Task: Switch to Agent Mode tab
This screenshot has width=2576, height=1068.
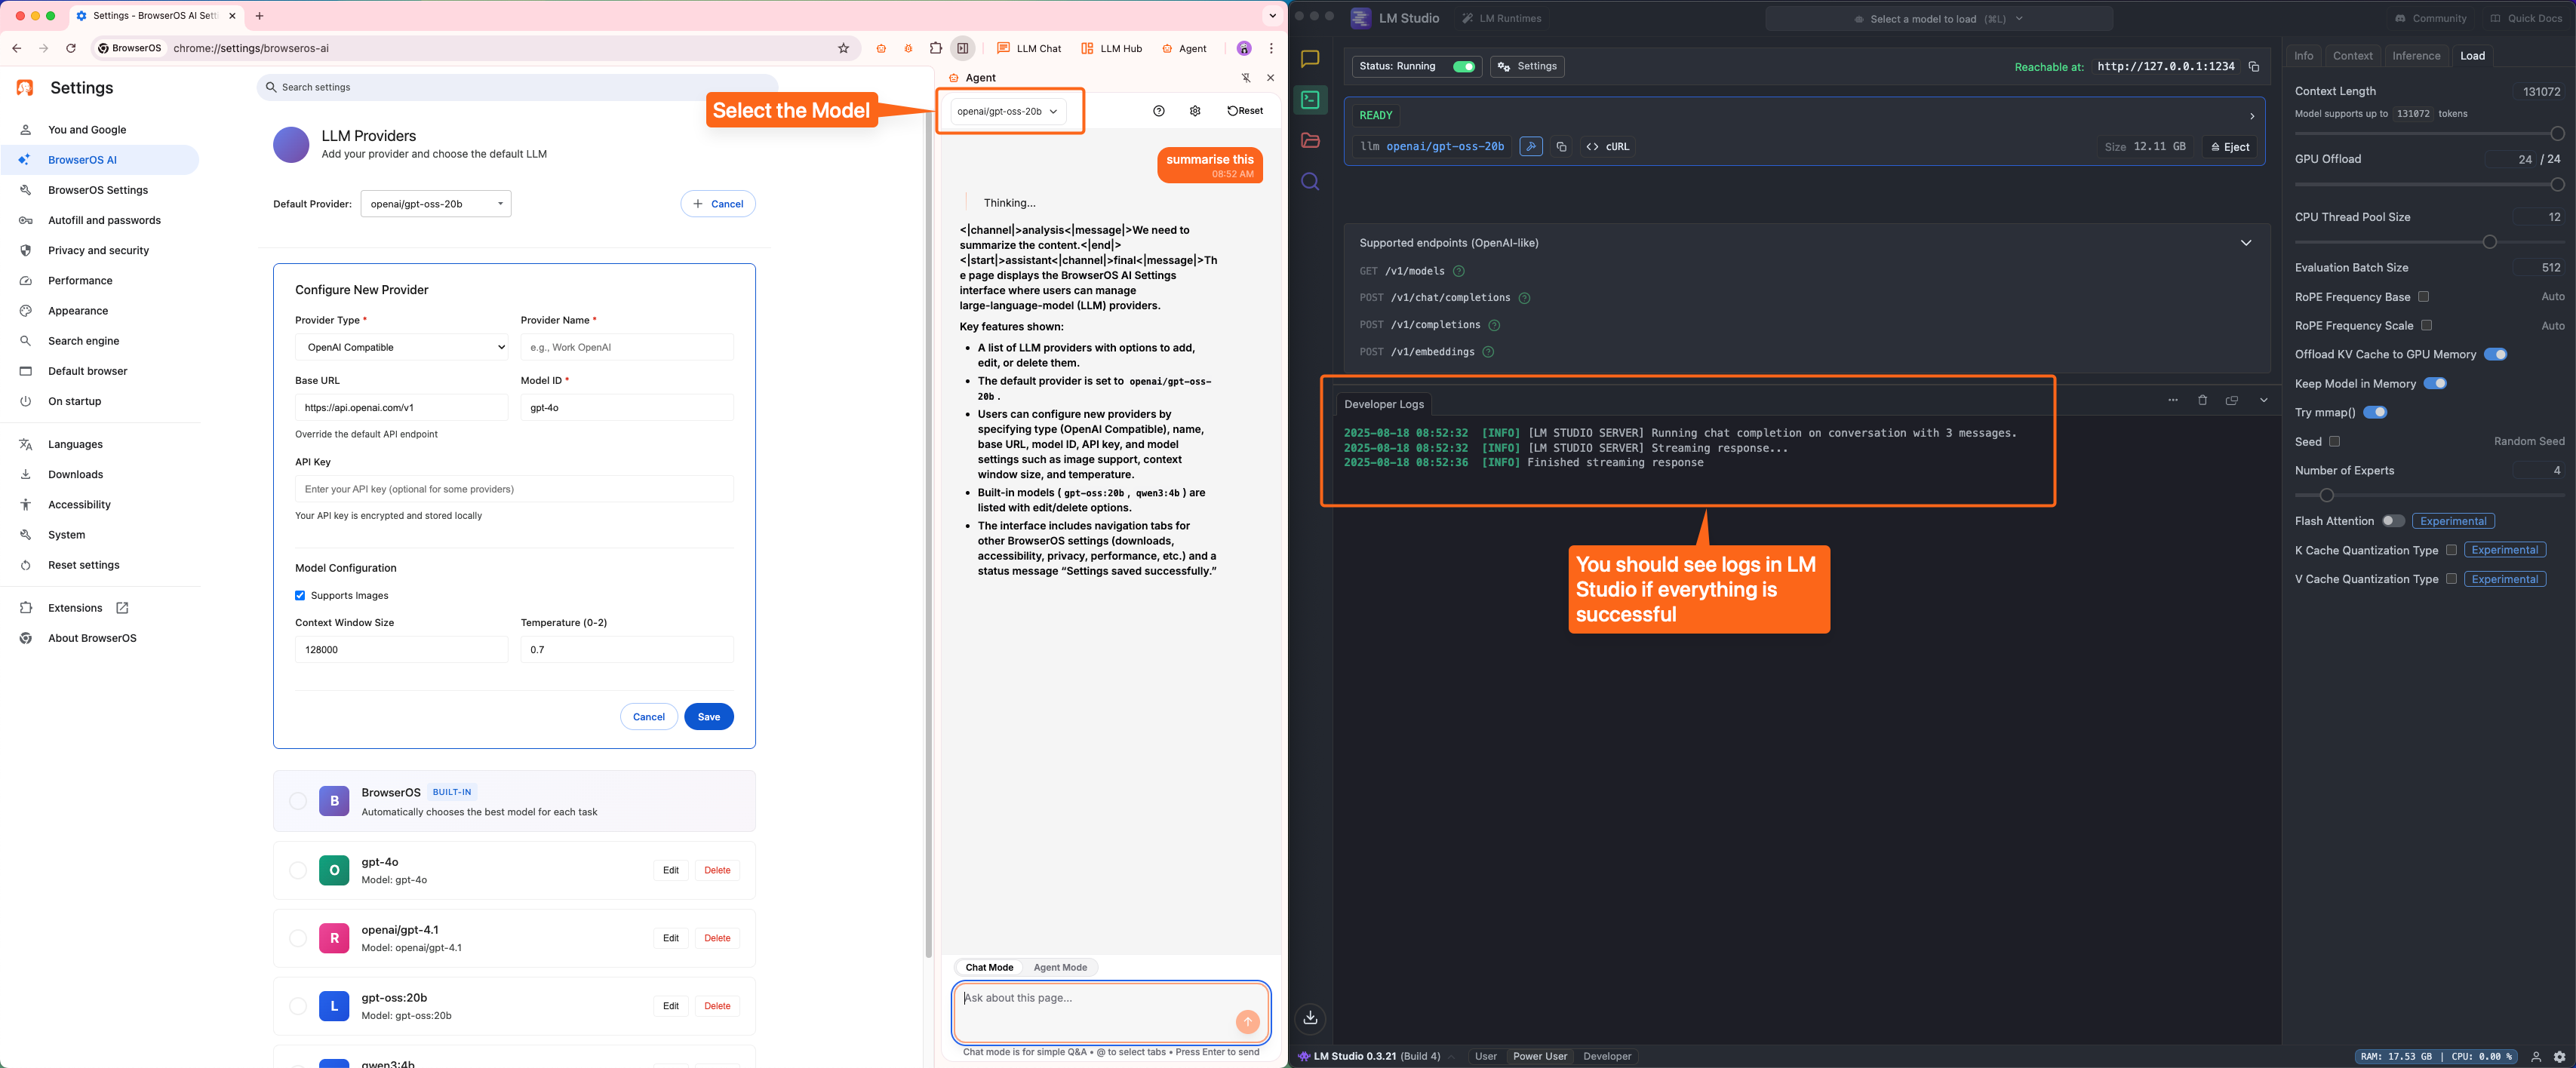Action: point(1059,967)
